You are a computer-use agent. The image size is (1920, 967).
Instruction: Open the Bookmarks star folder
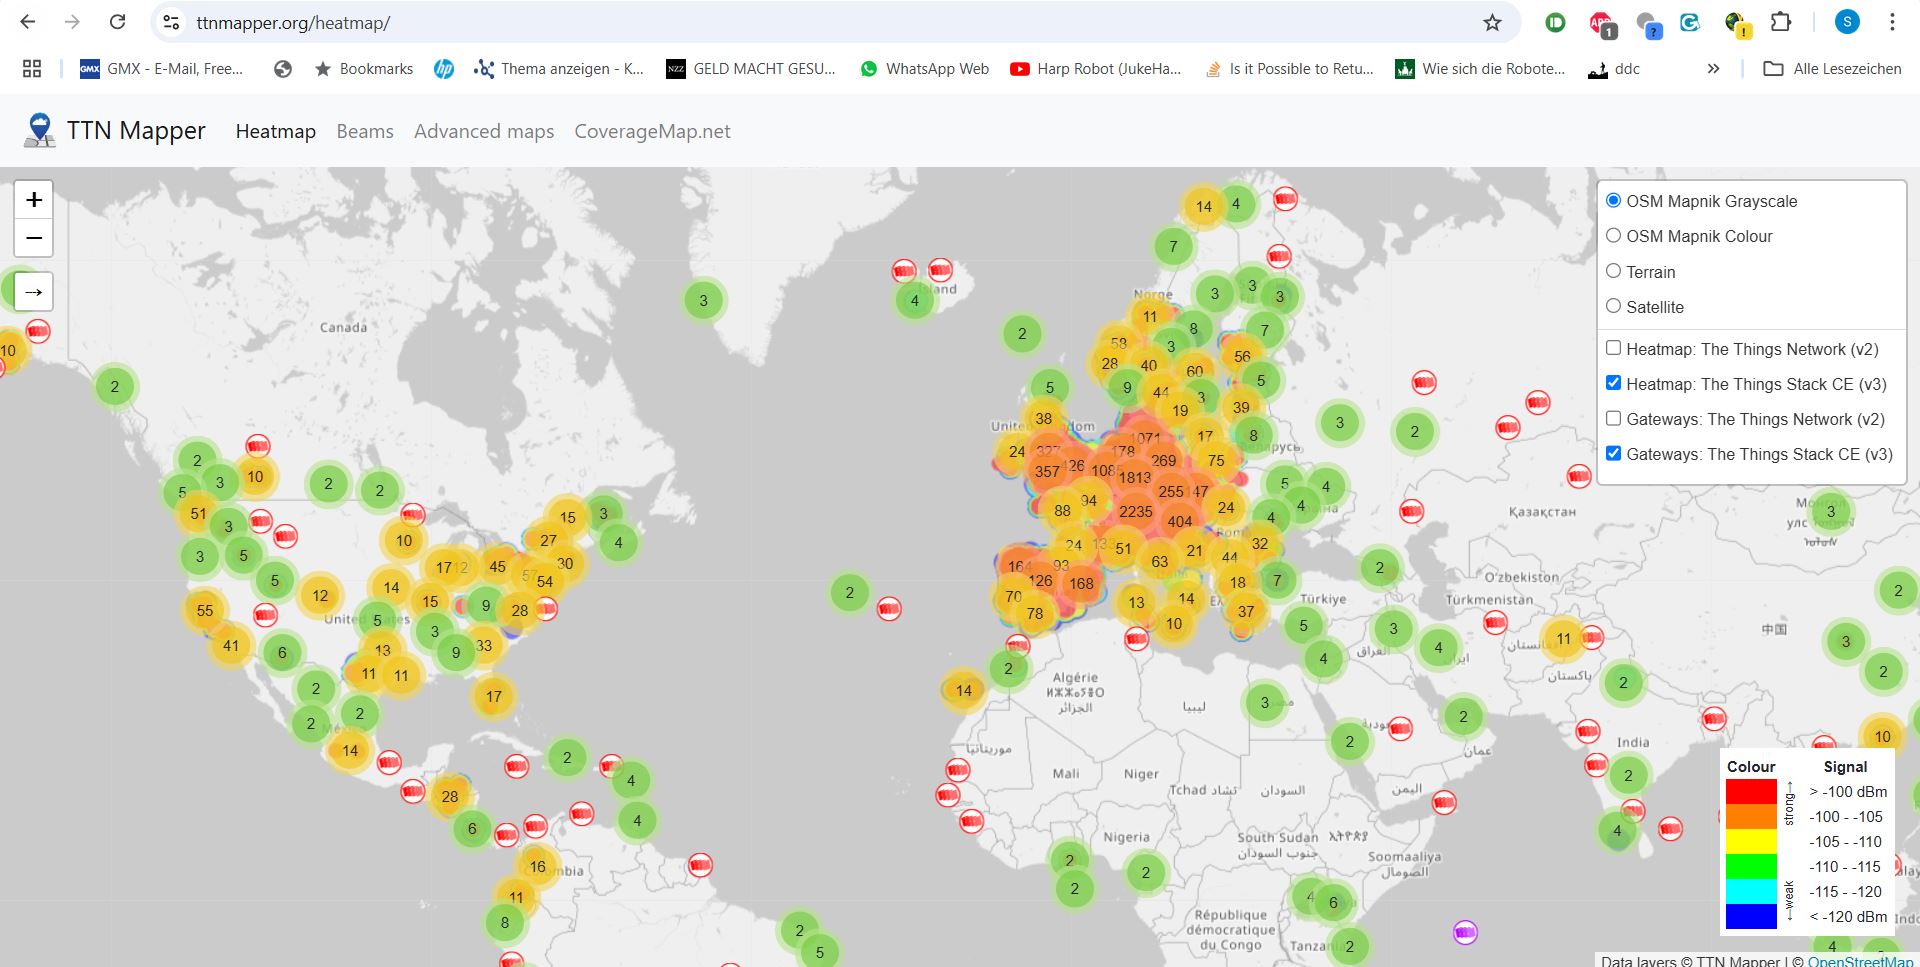(x=364, y=69)
